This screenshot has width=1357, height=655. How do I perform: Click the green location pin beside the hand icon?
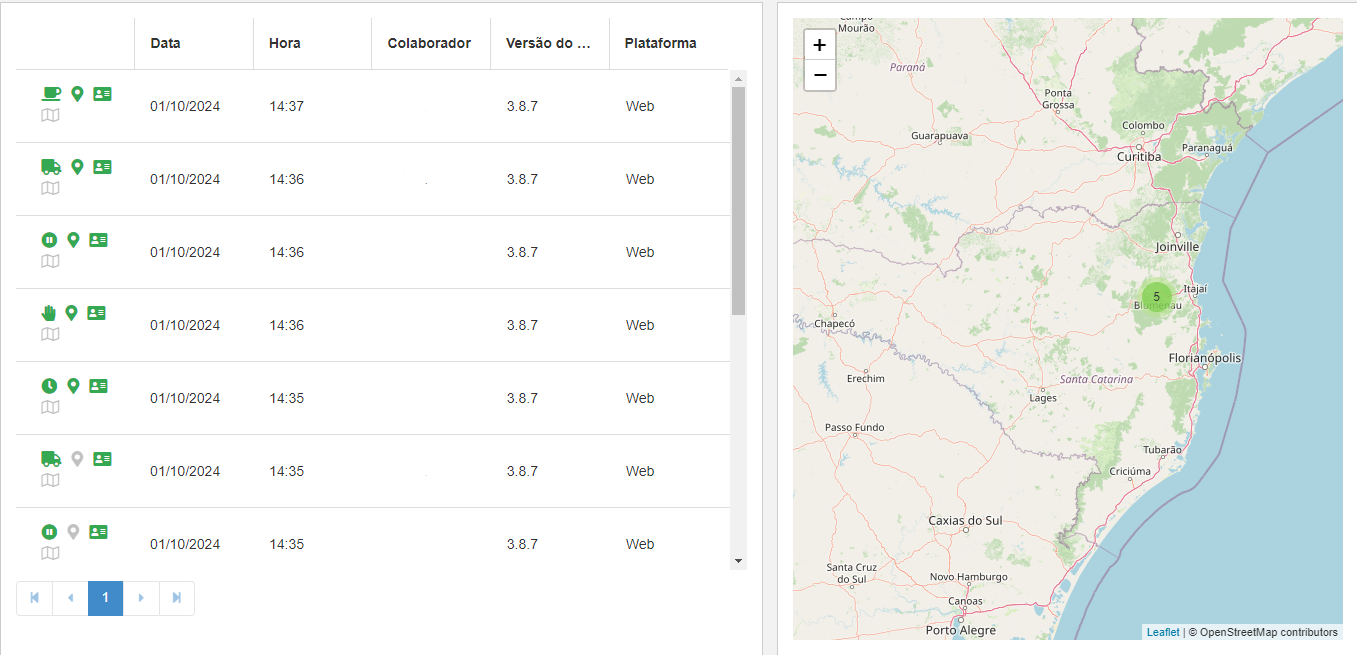tap(71, 313)
